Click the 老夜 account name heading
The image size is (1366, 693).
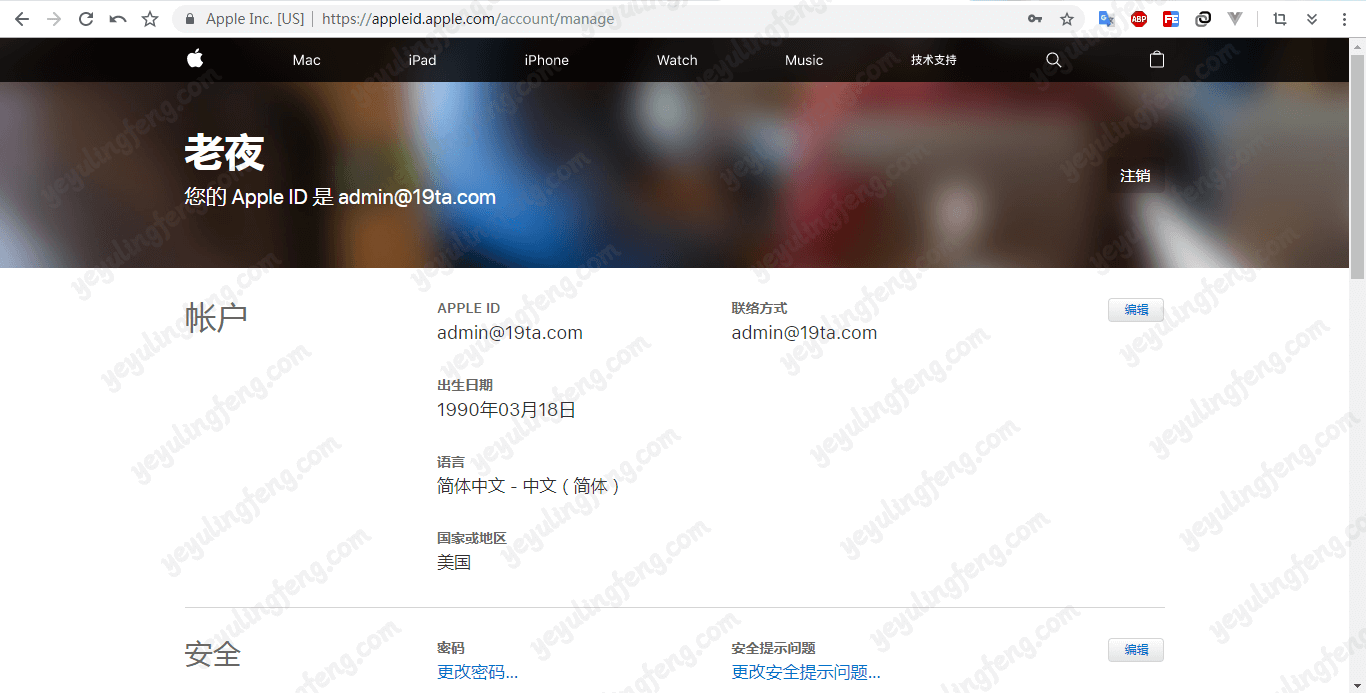[x=224, y=153]
